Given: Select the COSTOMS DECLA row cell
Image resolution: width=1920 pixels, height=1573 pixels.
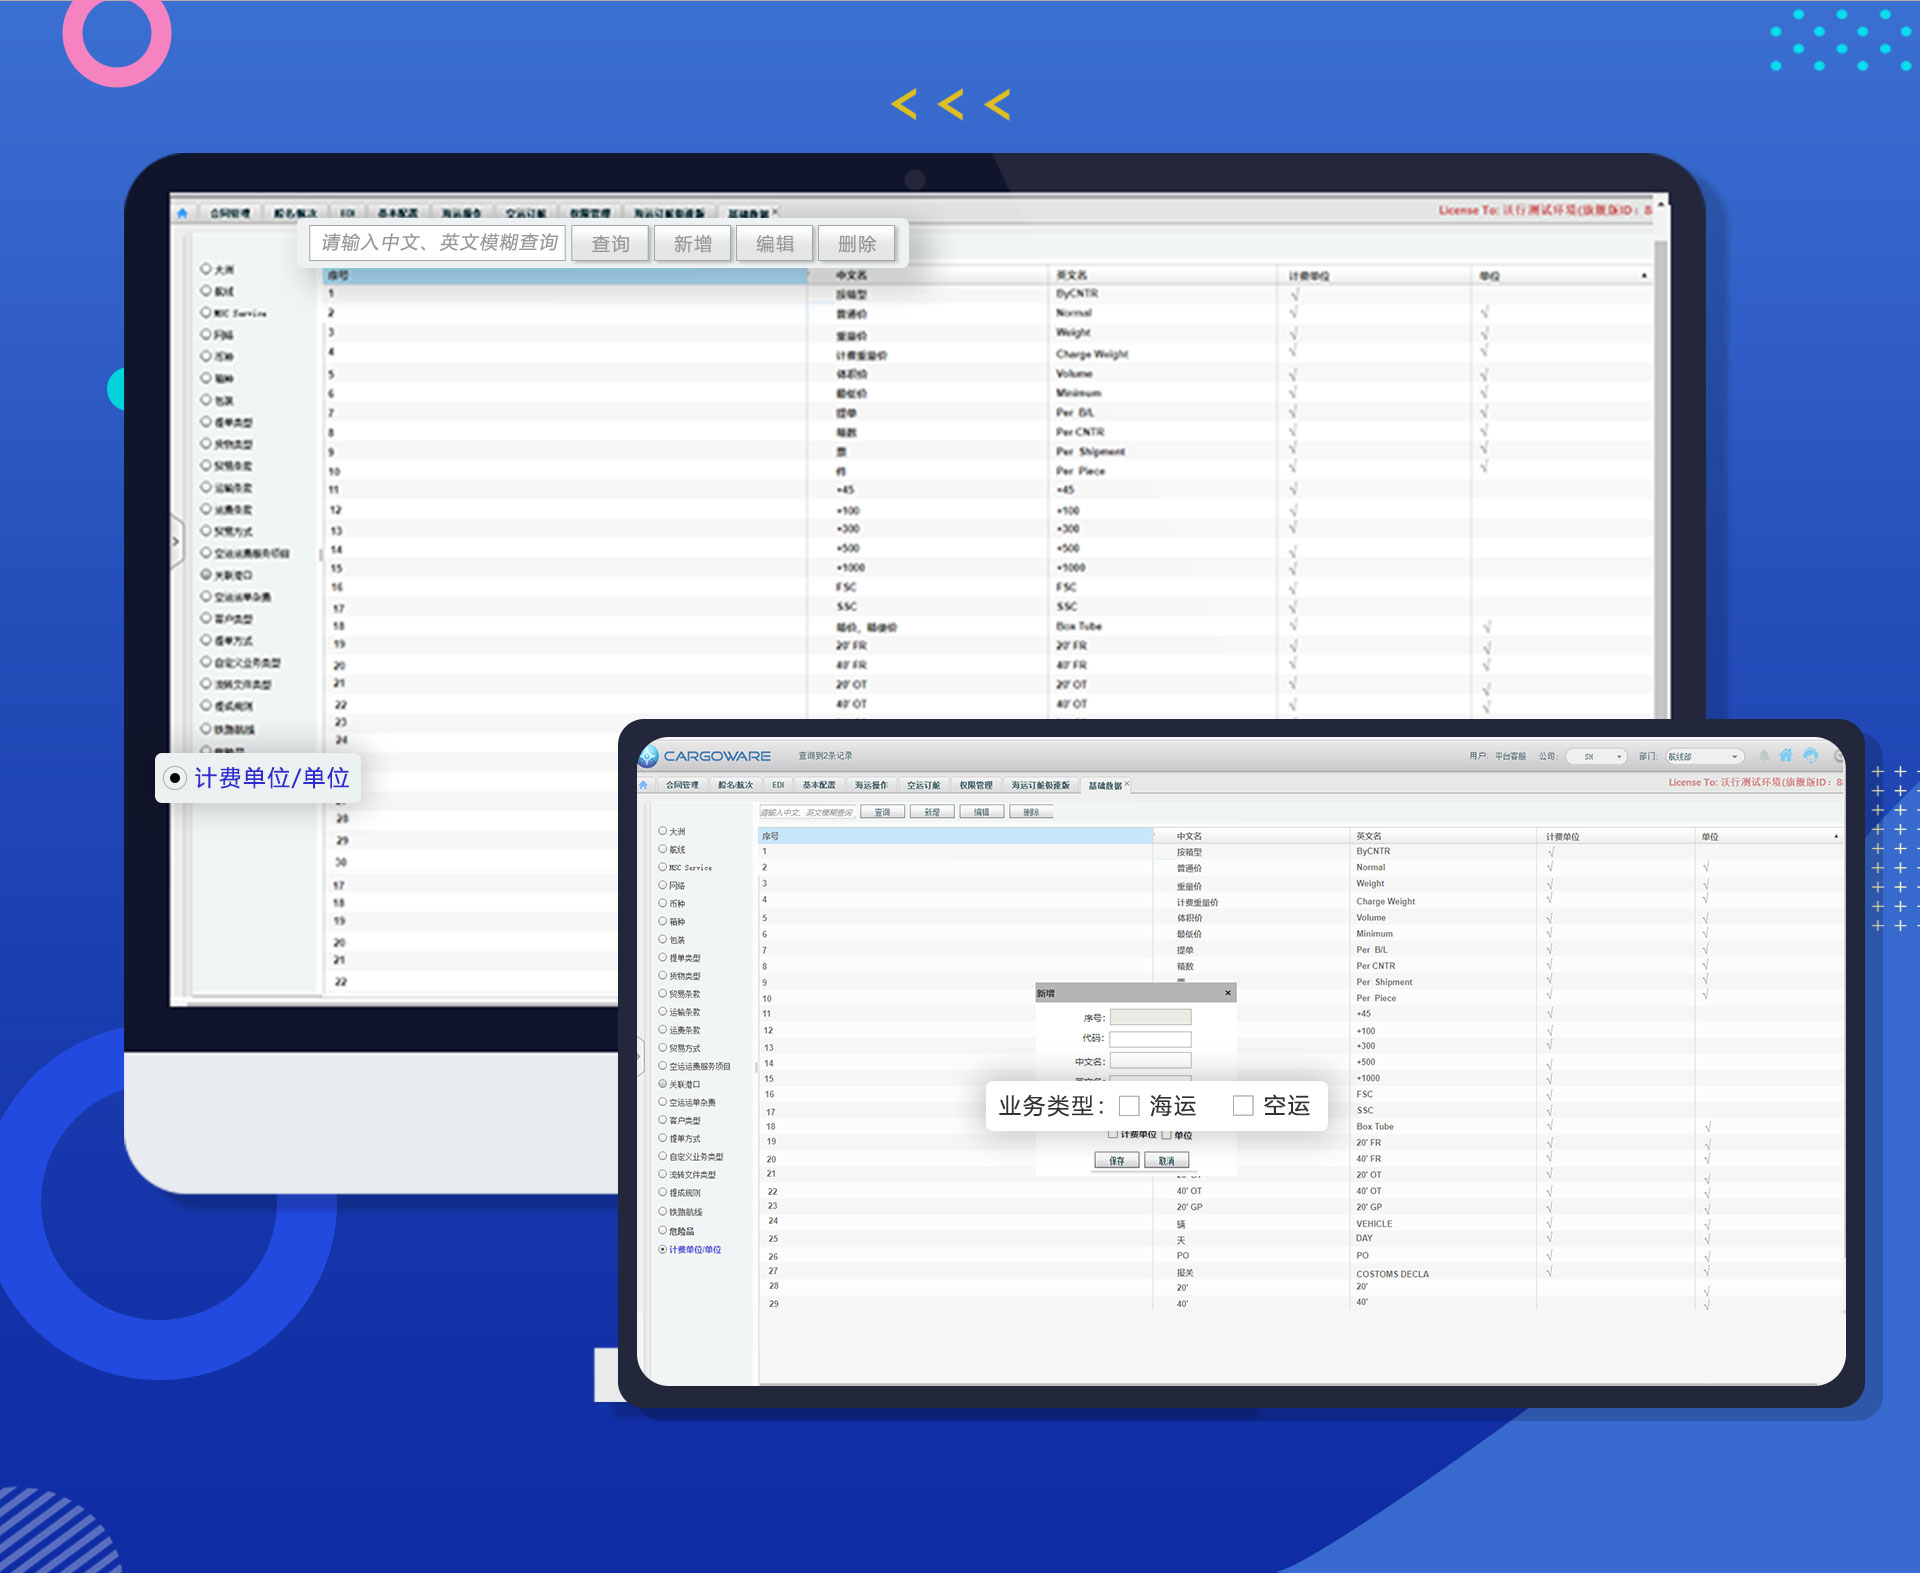Looking at the screenshot, I should tap(1392, 1274).
